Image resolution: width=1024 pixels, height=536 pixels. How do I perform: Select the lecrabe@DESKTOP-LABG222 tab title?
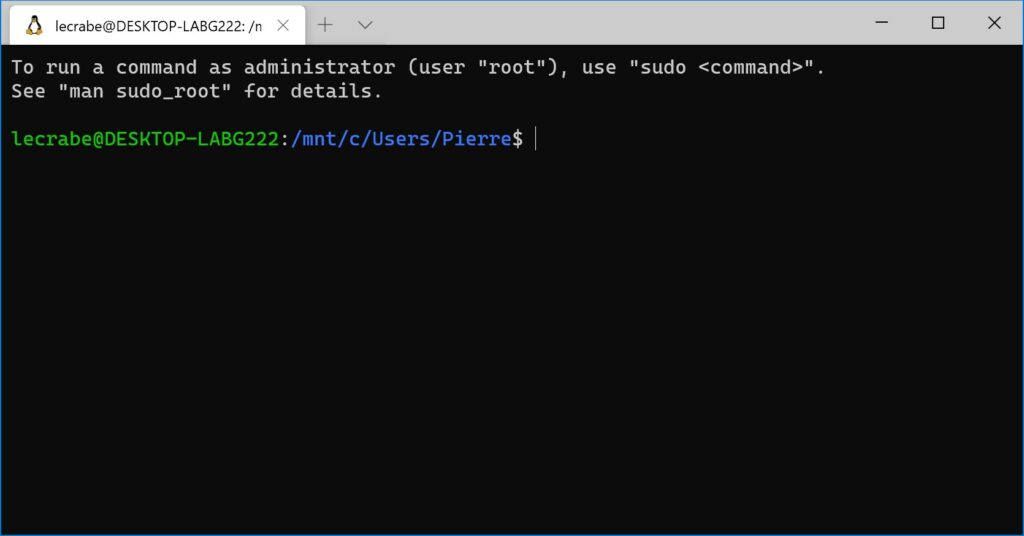tap(158, 26)
